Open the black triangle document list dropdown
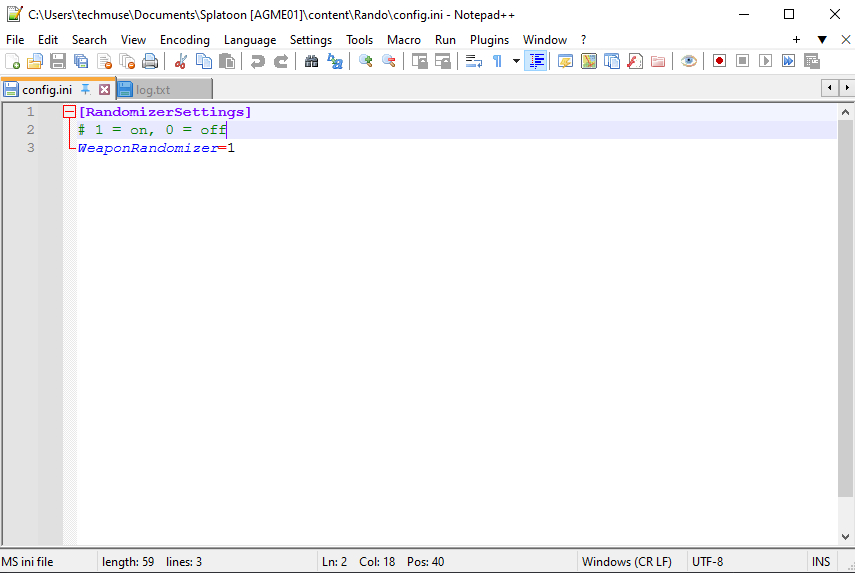The image size is (855, 573). 822,40
